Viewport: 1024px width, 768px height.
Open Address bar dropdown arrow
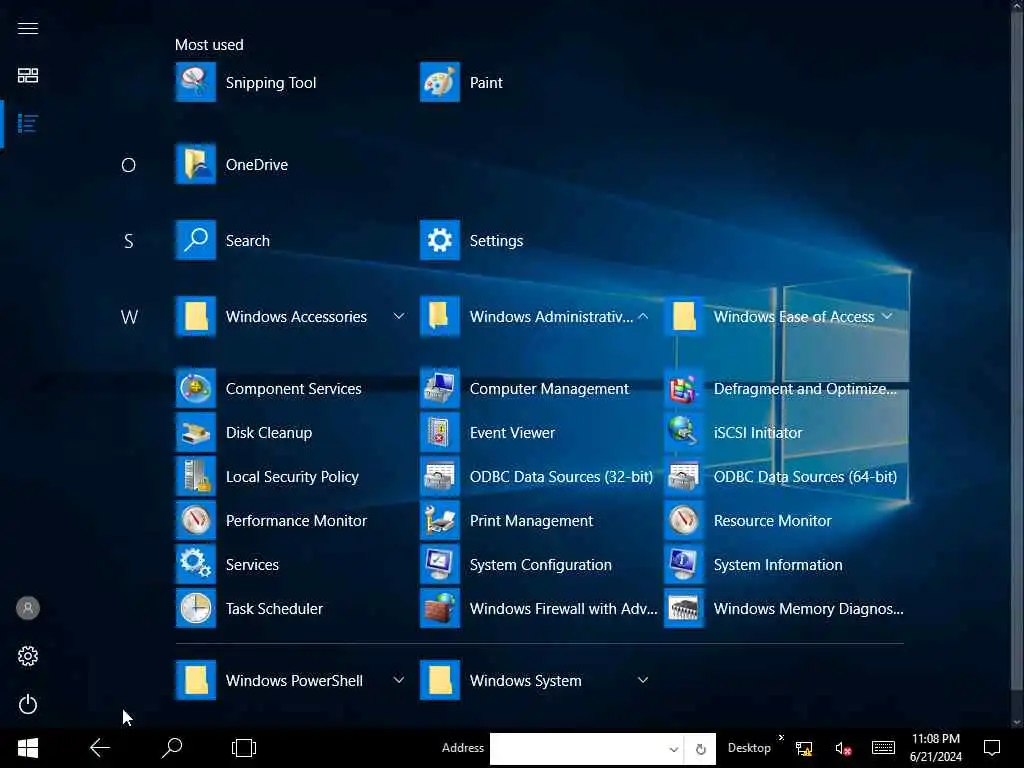[x=673, y=748]
